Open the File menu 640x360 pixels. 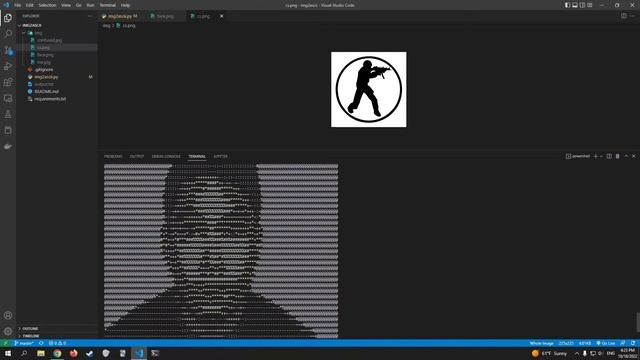(18, 5)
